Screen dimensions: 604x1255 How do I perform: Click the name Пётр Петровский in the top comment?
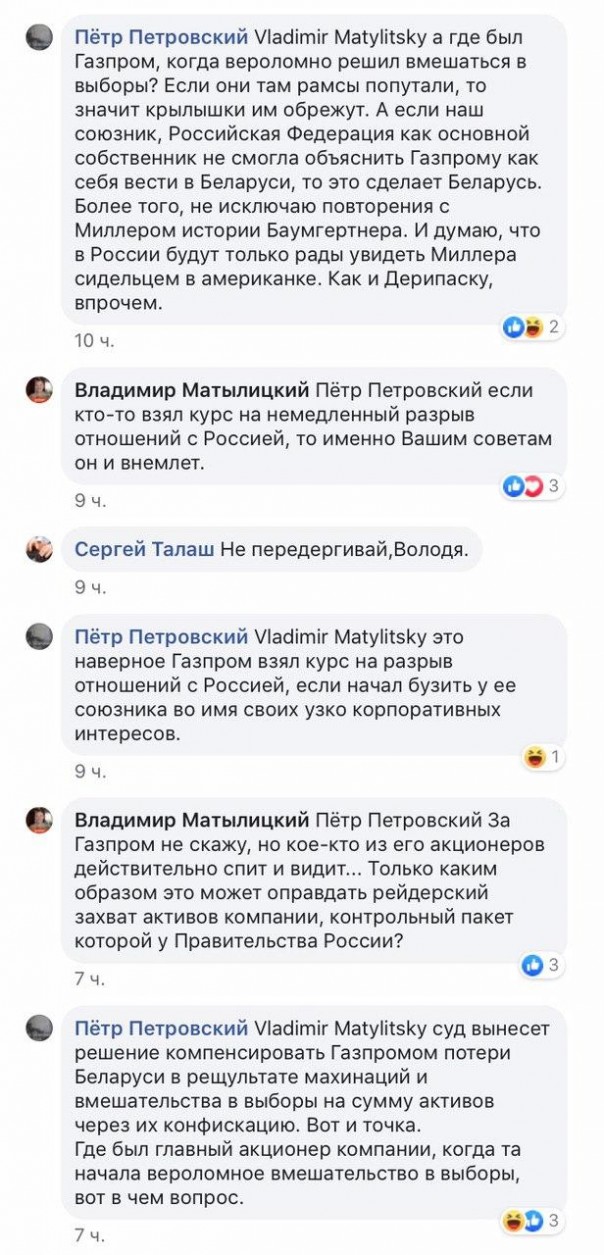[161, 38]
